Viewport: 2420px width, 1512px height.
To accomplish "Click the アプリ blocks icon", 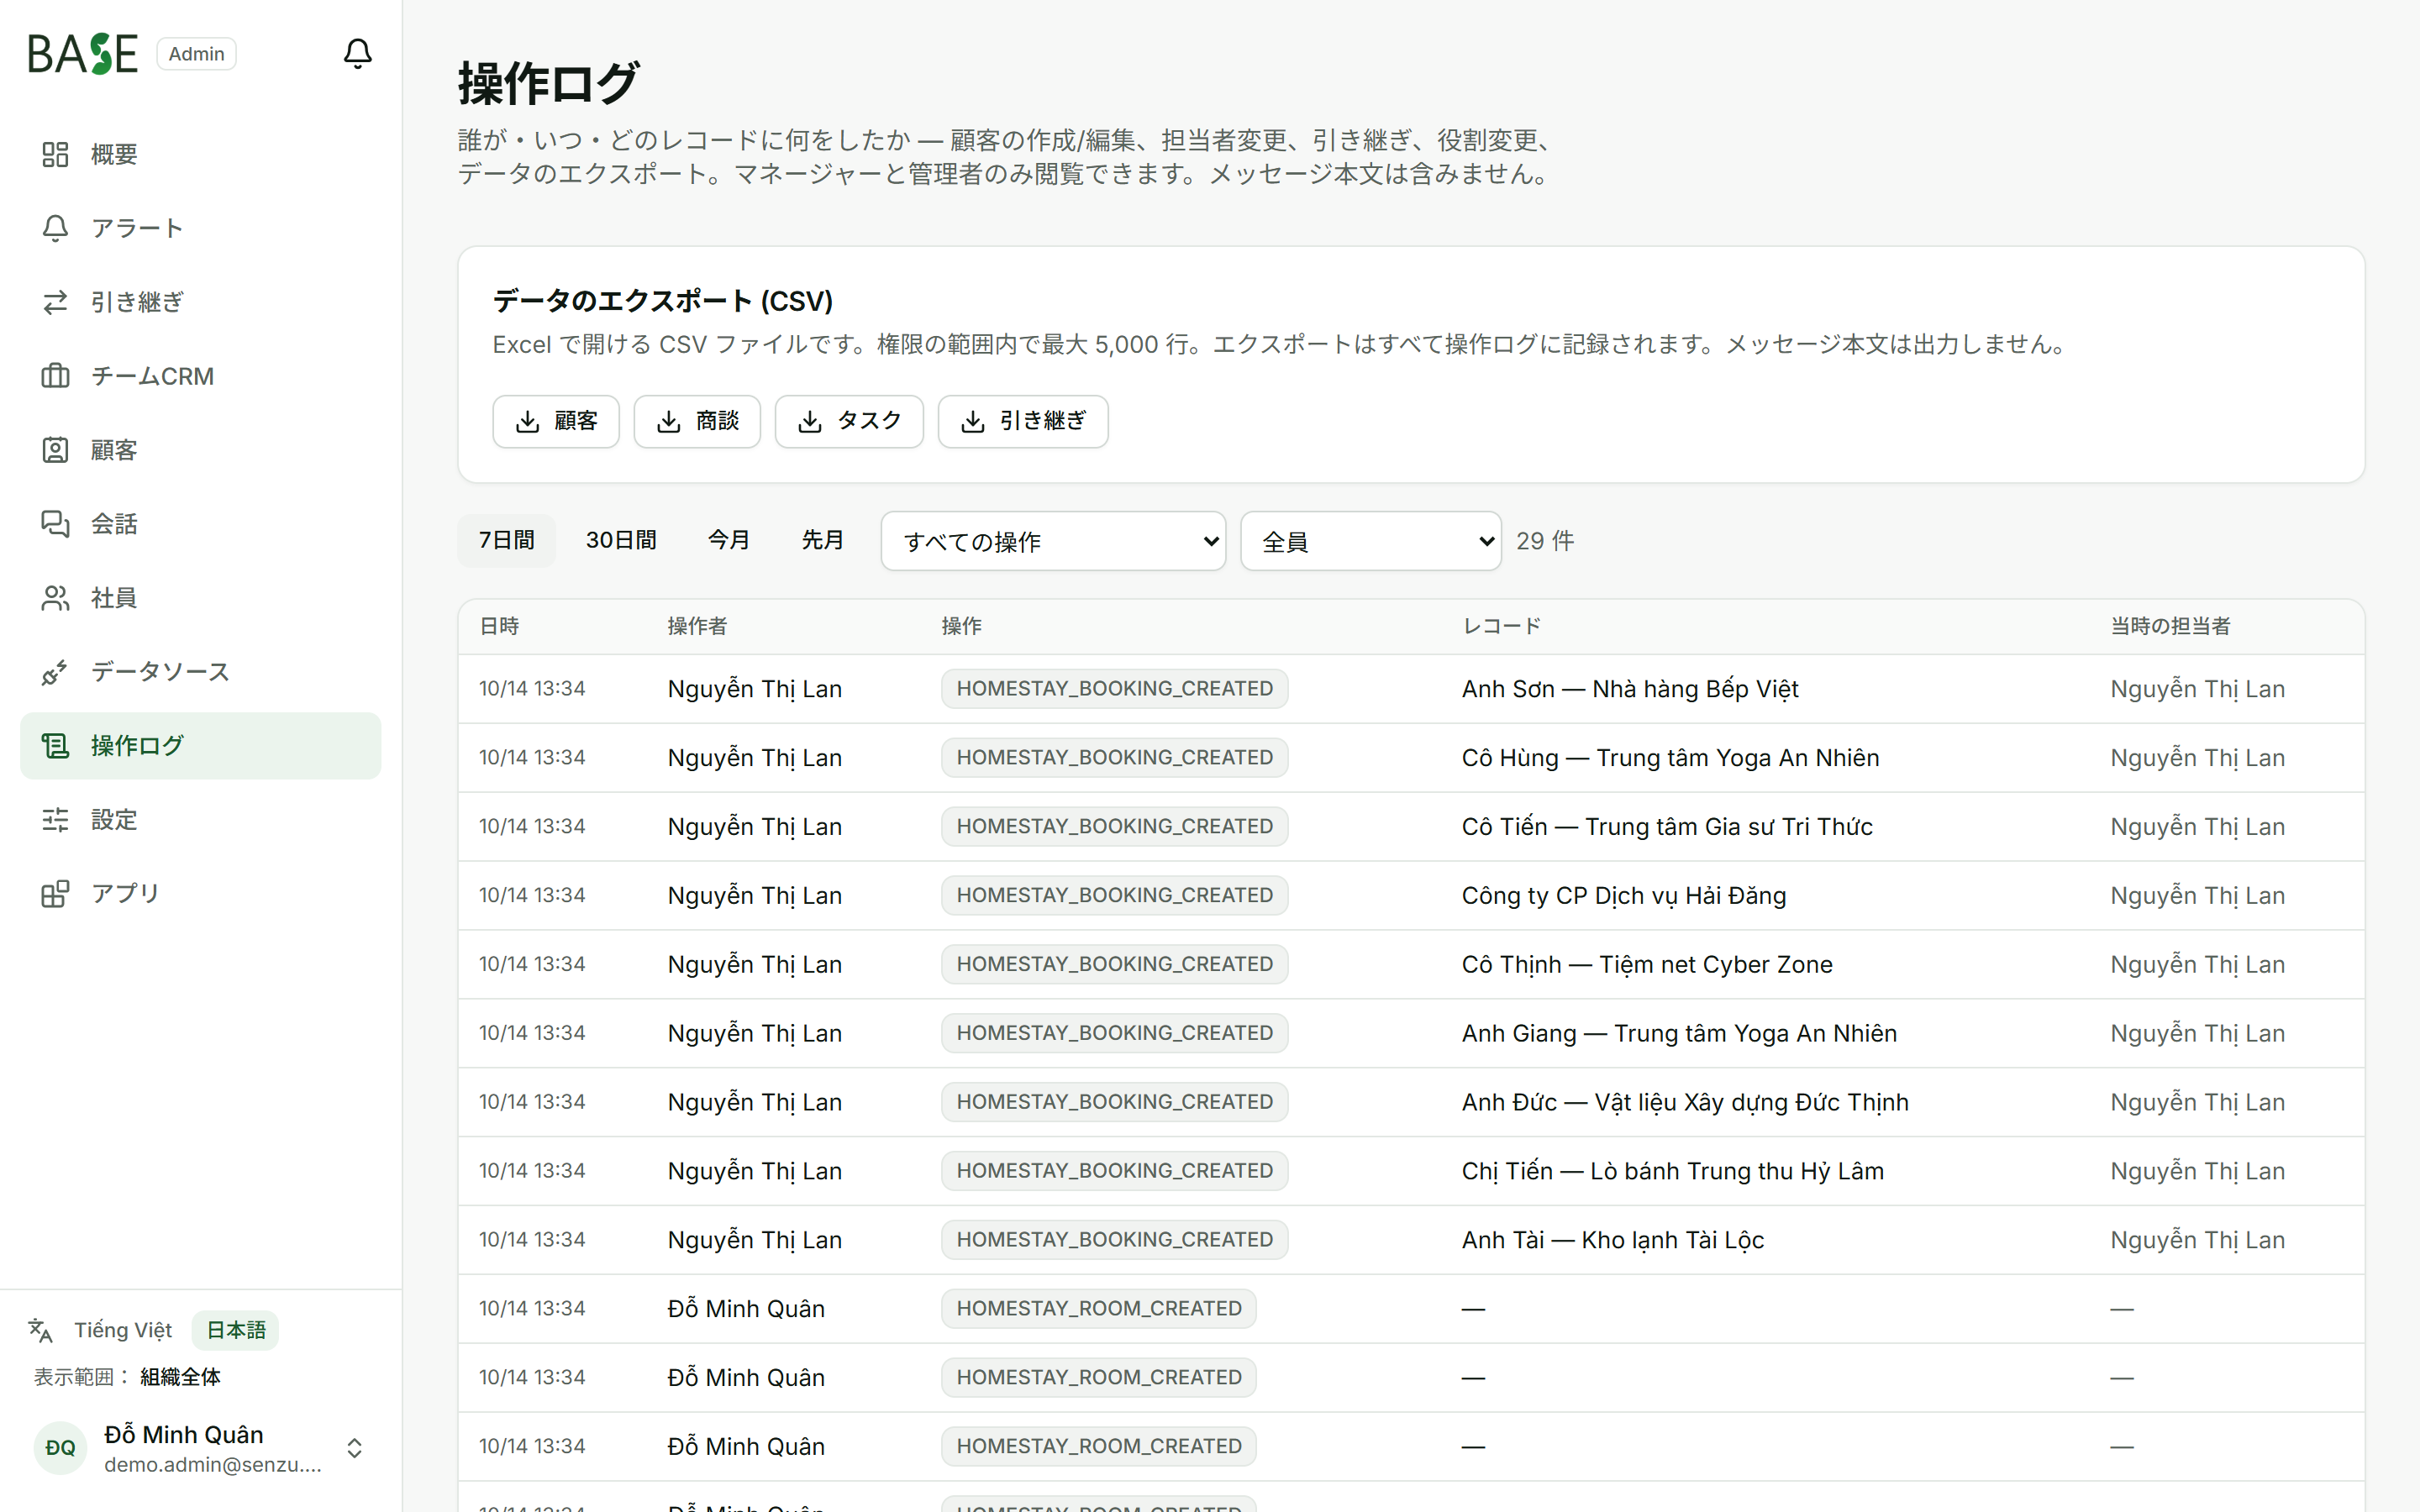I will (x=55, y=894).
